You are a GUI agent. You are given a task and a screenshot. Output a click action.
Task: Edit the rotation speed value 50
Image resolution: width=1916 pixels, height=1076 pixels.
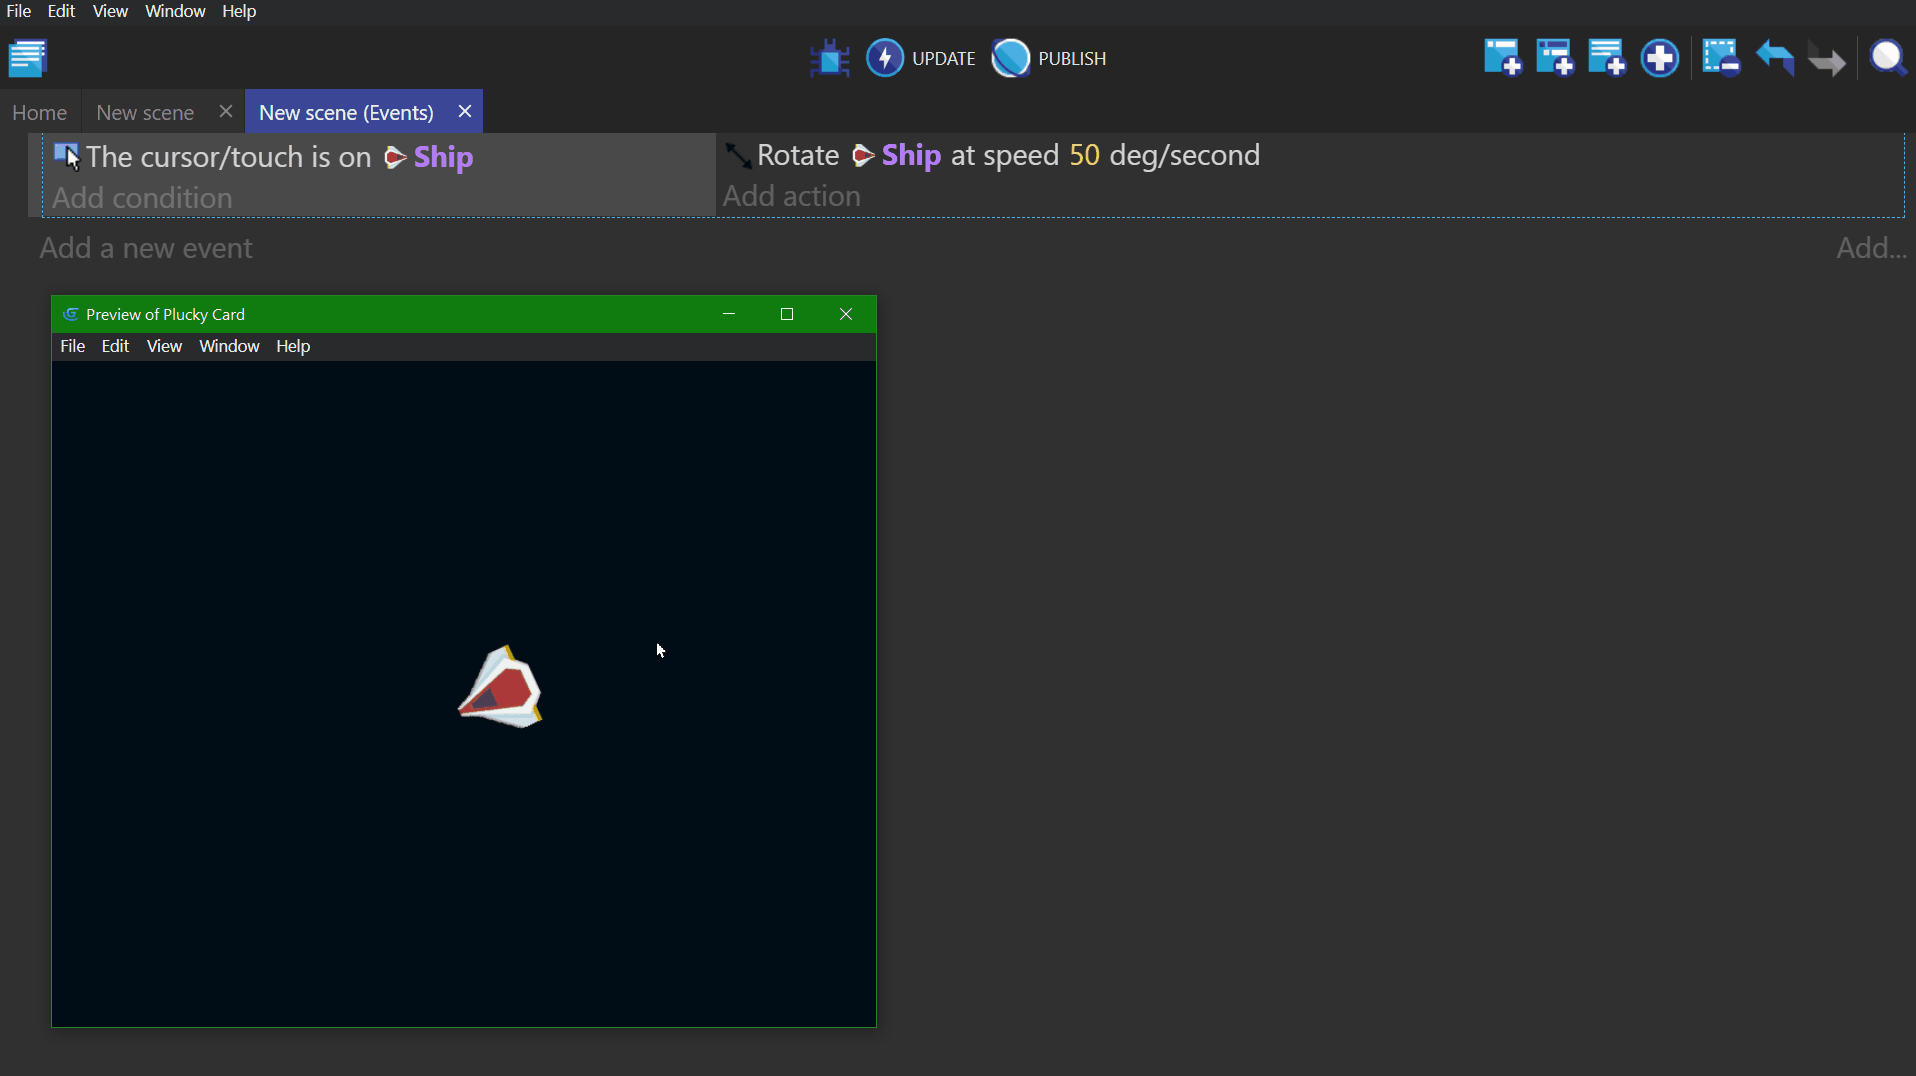coord(1084,155)
